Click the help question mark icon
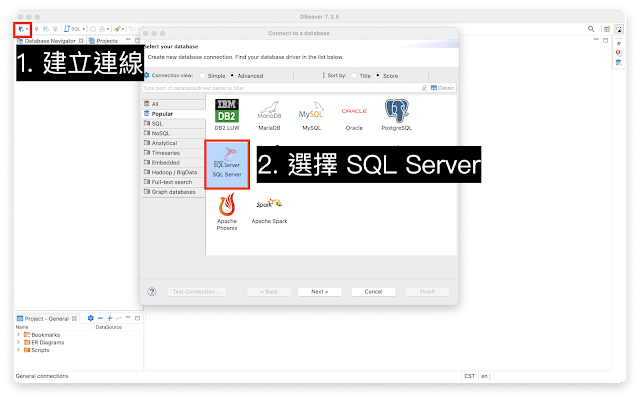 [152, 292]
